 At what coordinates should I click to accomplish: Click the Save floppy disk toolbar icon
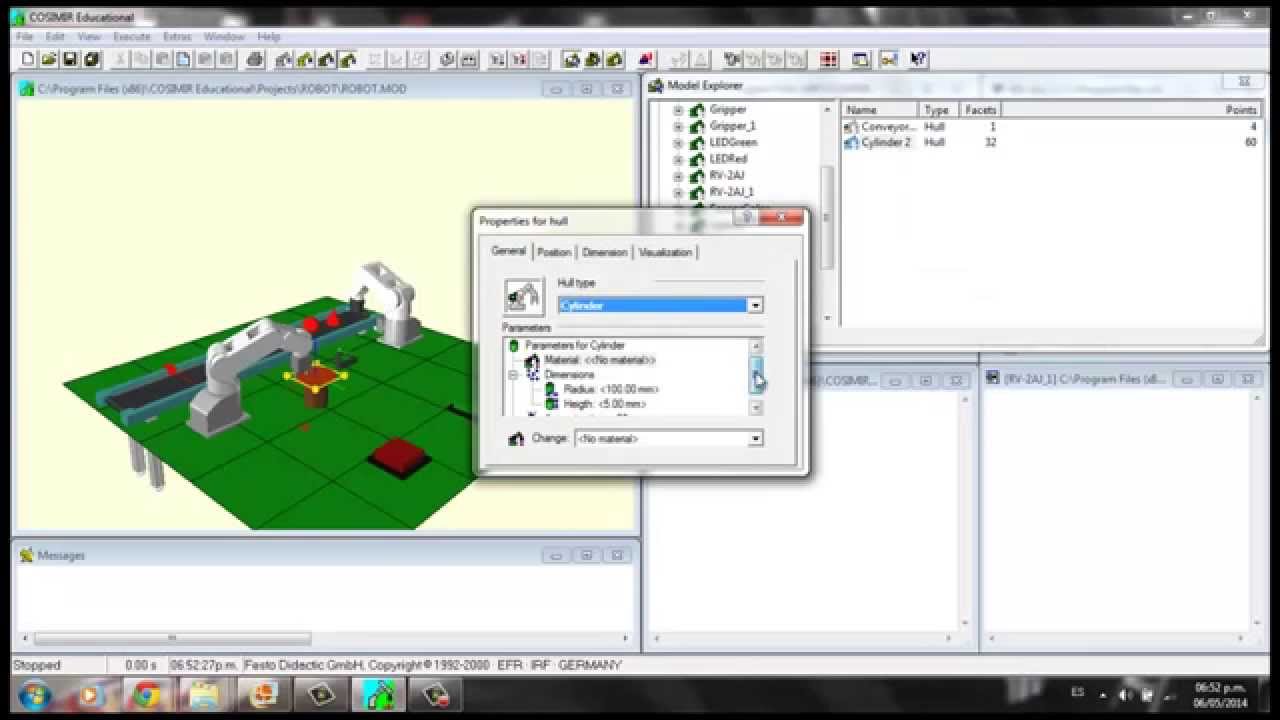(x=70, y=60)
